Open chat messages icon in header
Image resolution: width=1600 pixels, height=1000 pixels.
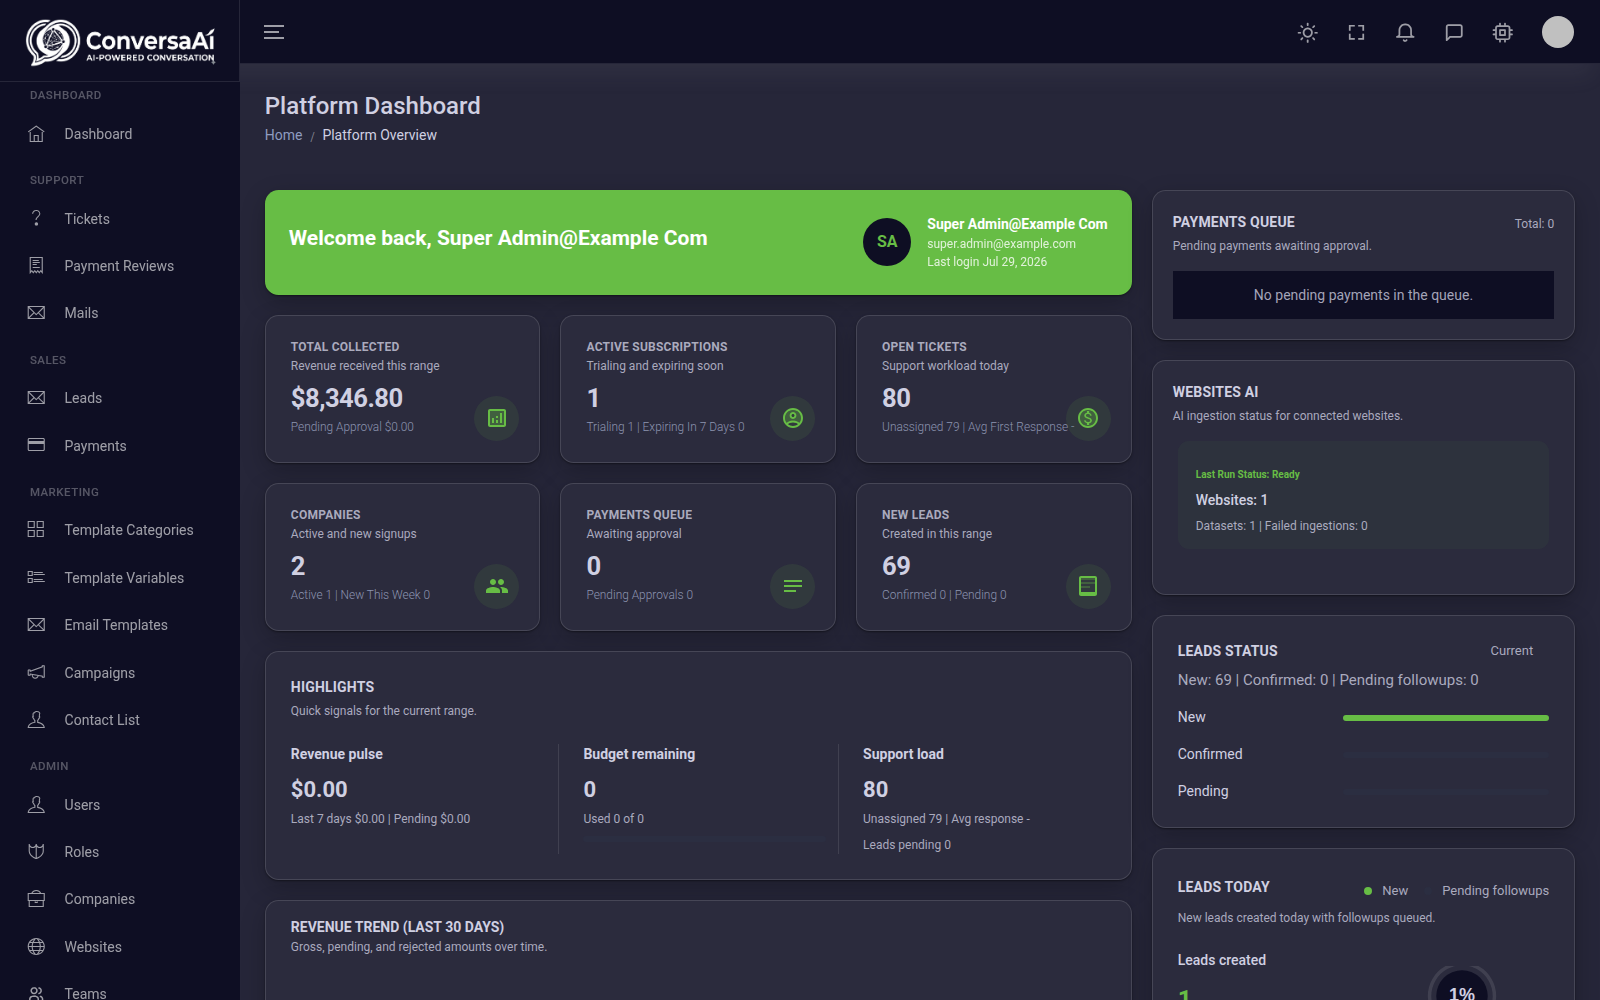pos(1454,32)
